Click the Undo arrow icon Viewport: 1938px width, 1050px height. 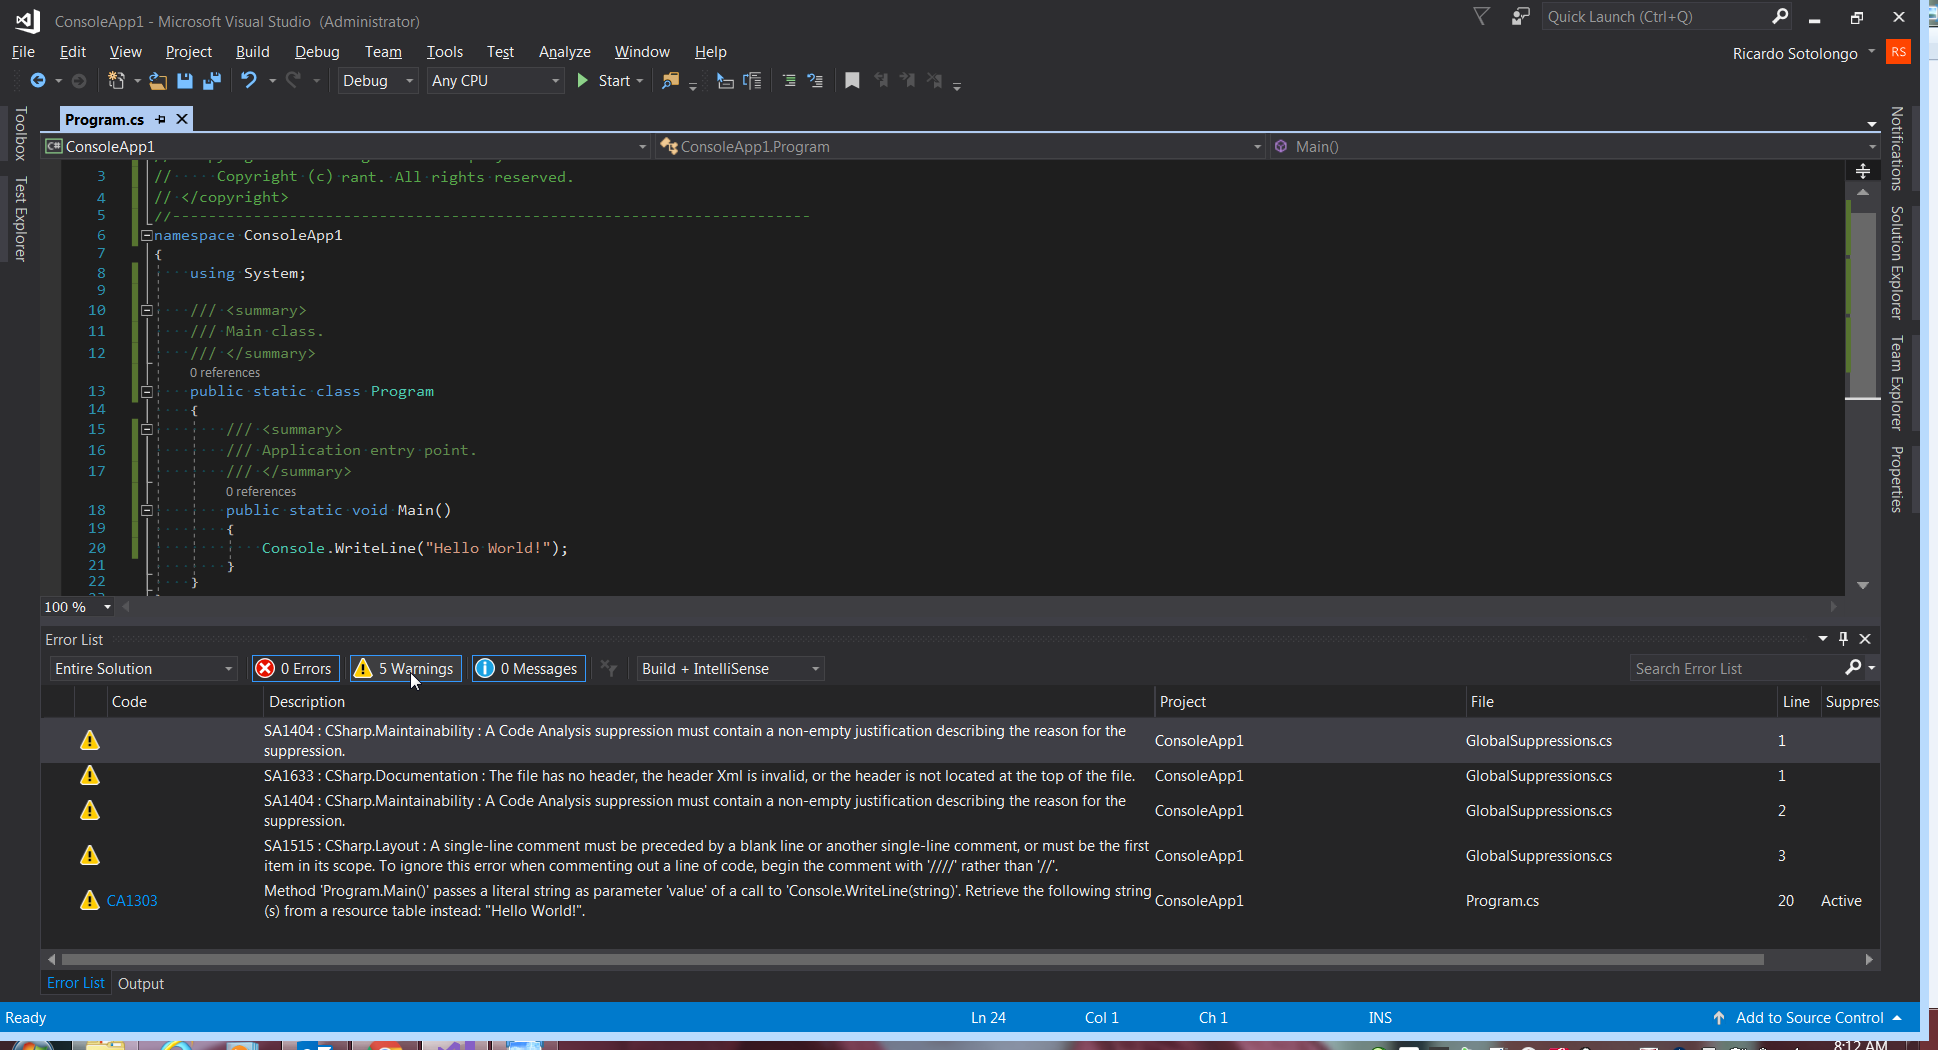click(249, 81)
